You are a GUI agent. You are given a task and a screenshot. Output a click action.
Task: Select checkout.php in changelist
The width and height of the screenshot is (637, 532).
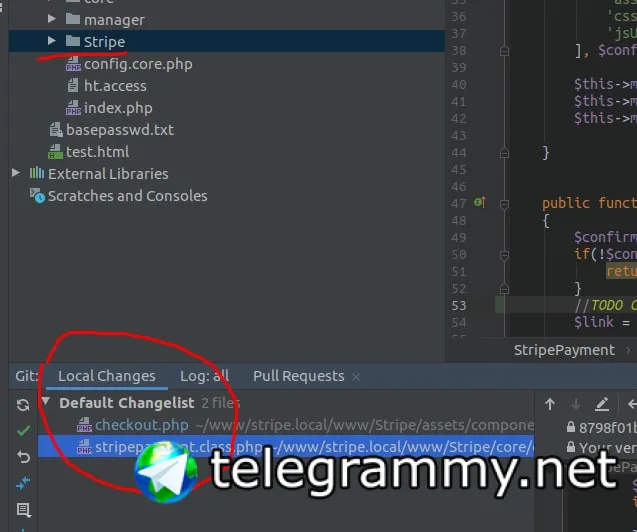tap(286, 425)
